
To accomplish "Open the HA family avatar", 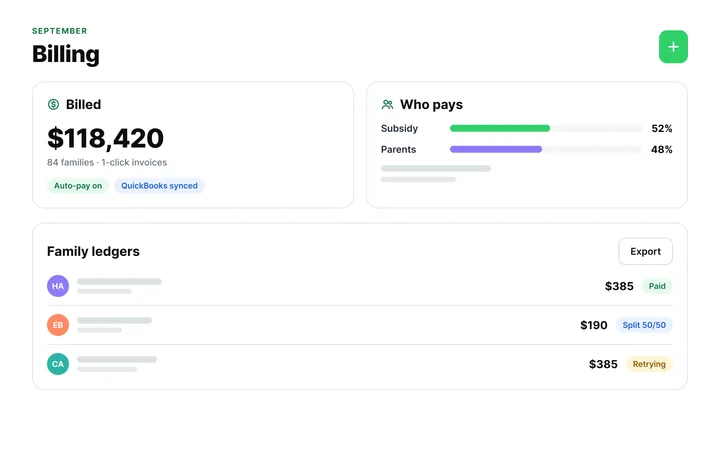I will click(58, 286).
